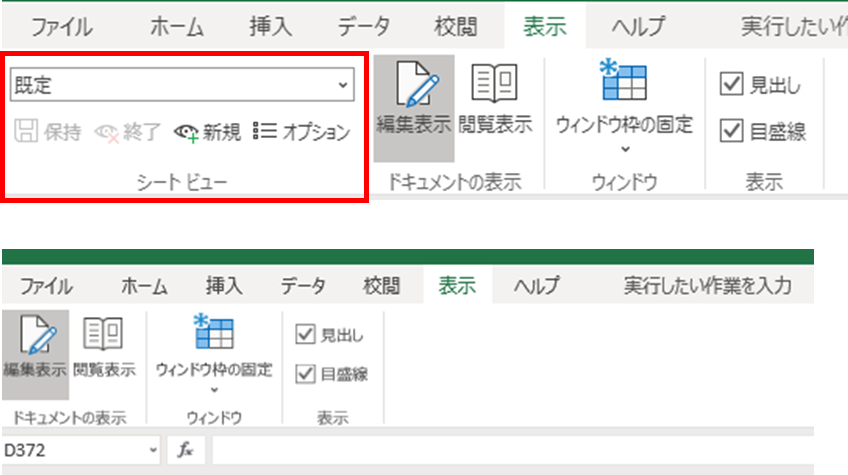This screenshot has width=848, height=475.
Task: Select 閲覧表示 in the lower ribbon
Action: [x=104, y=348]
